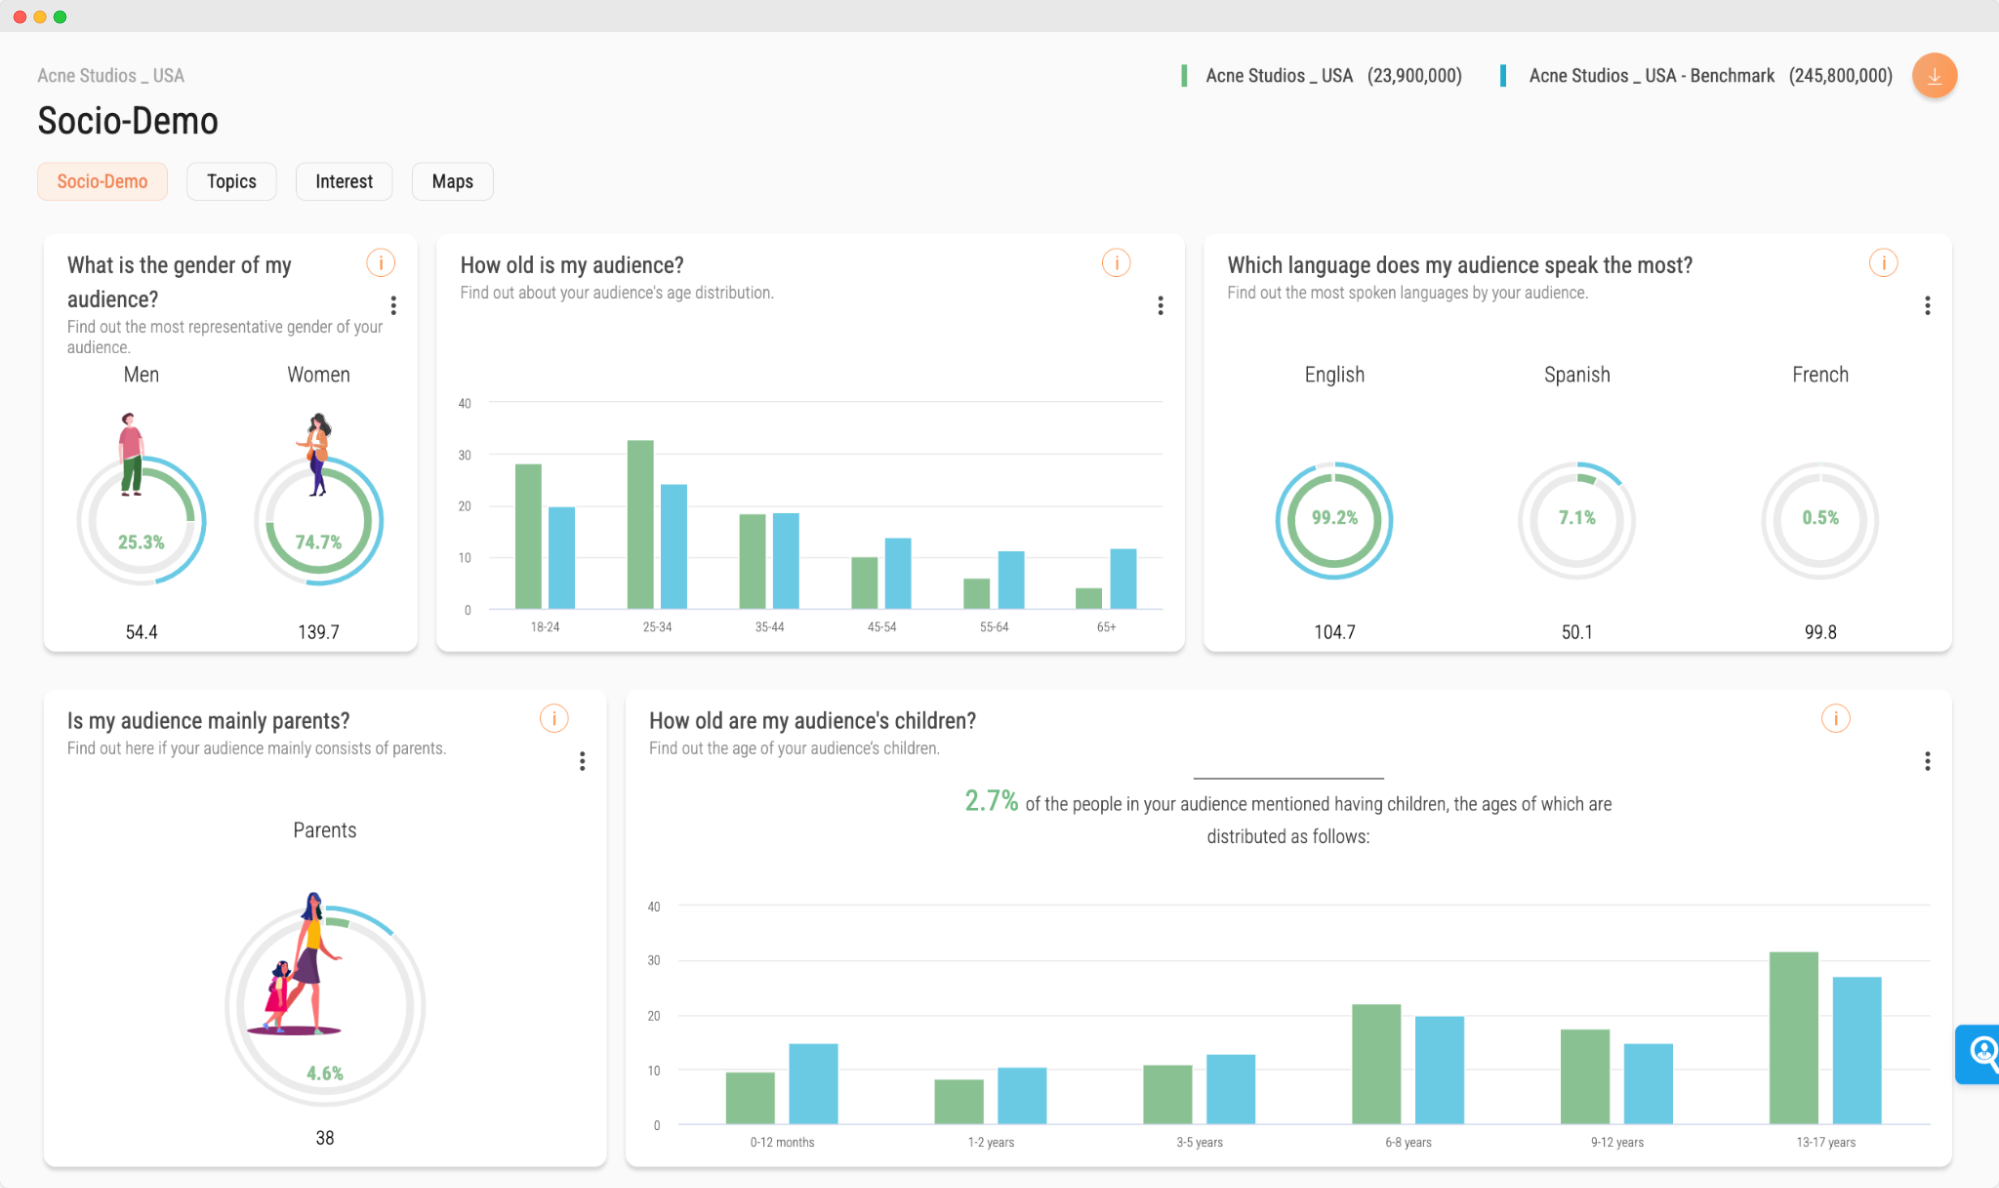
Task: Click the green Acne Studios _ USA legend
Action: coord(1321,75)
